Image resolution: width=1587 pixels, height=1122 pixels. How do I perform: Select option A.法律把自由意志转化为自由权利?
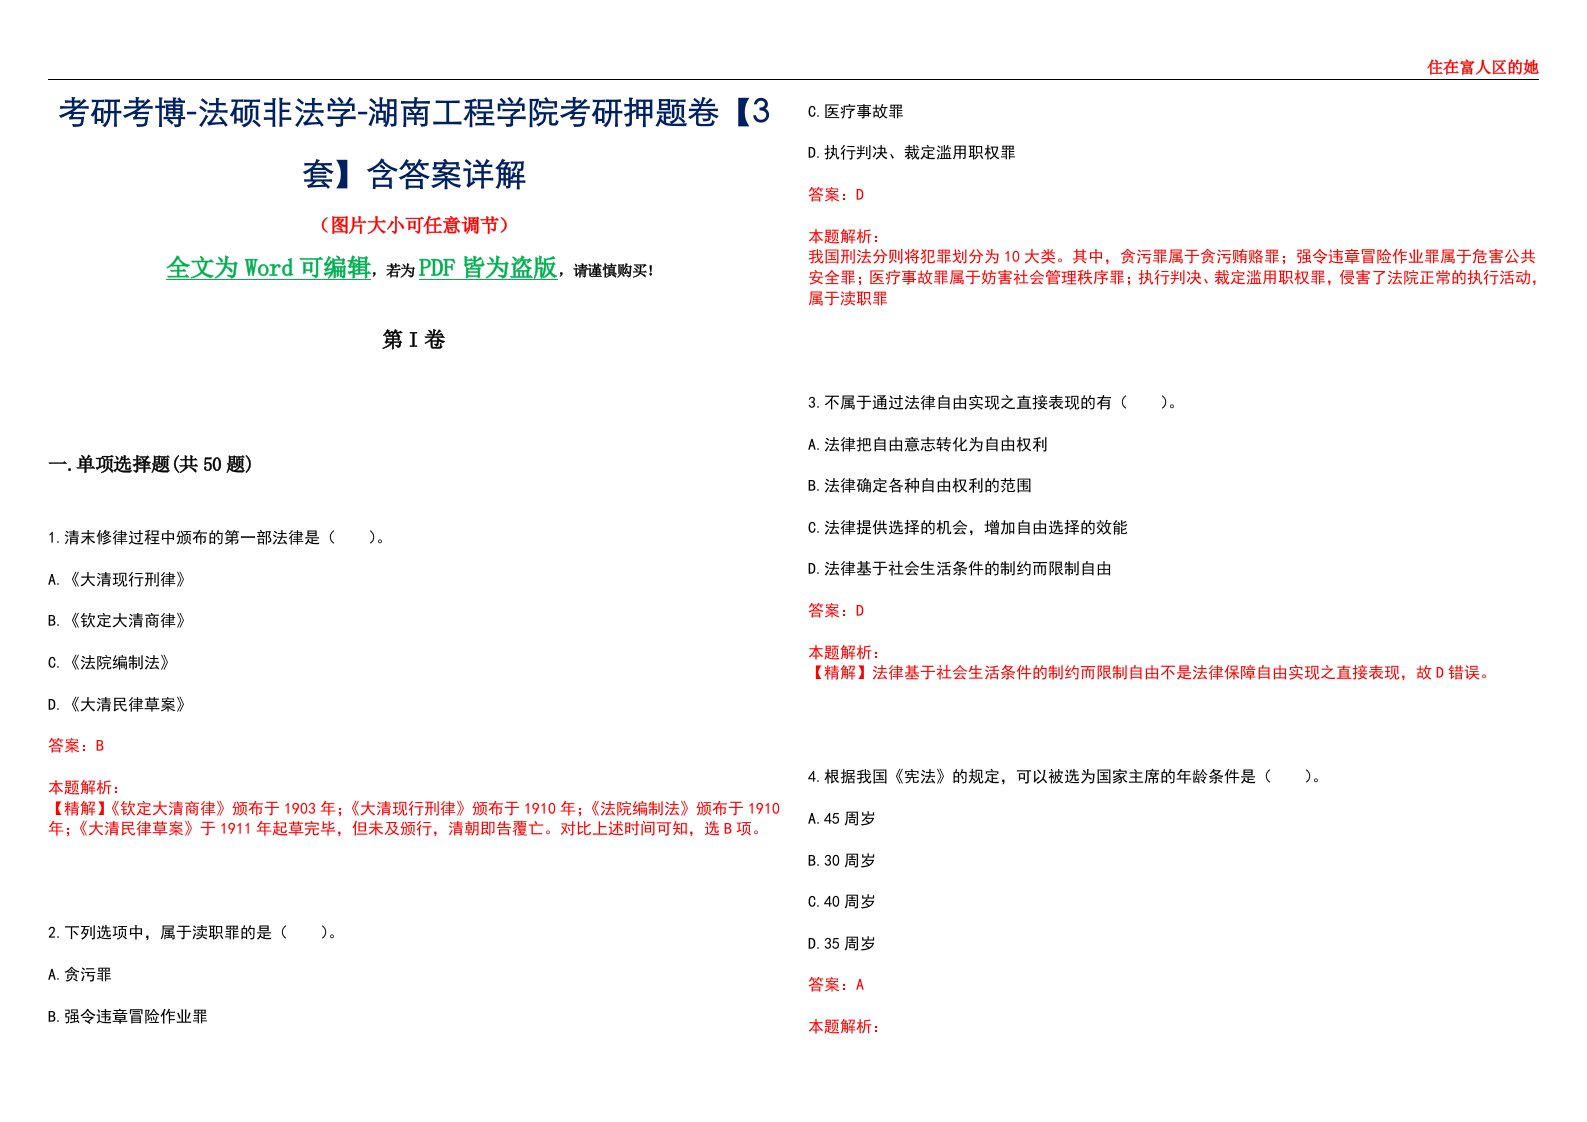tap(928, 444)
